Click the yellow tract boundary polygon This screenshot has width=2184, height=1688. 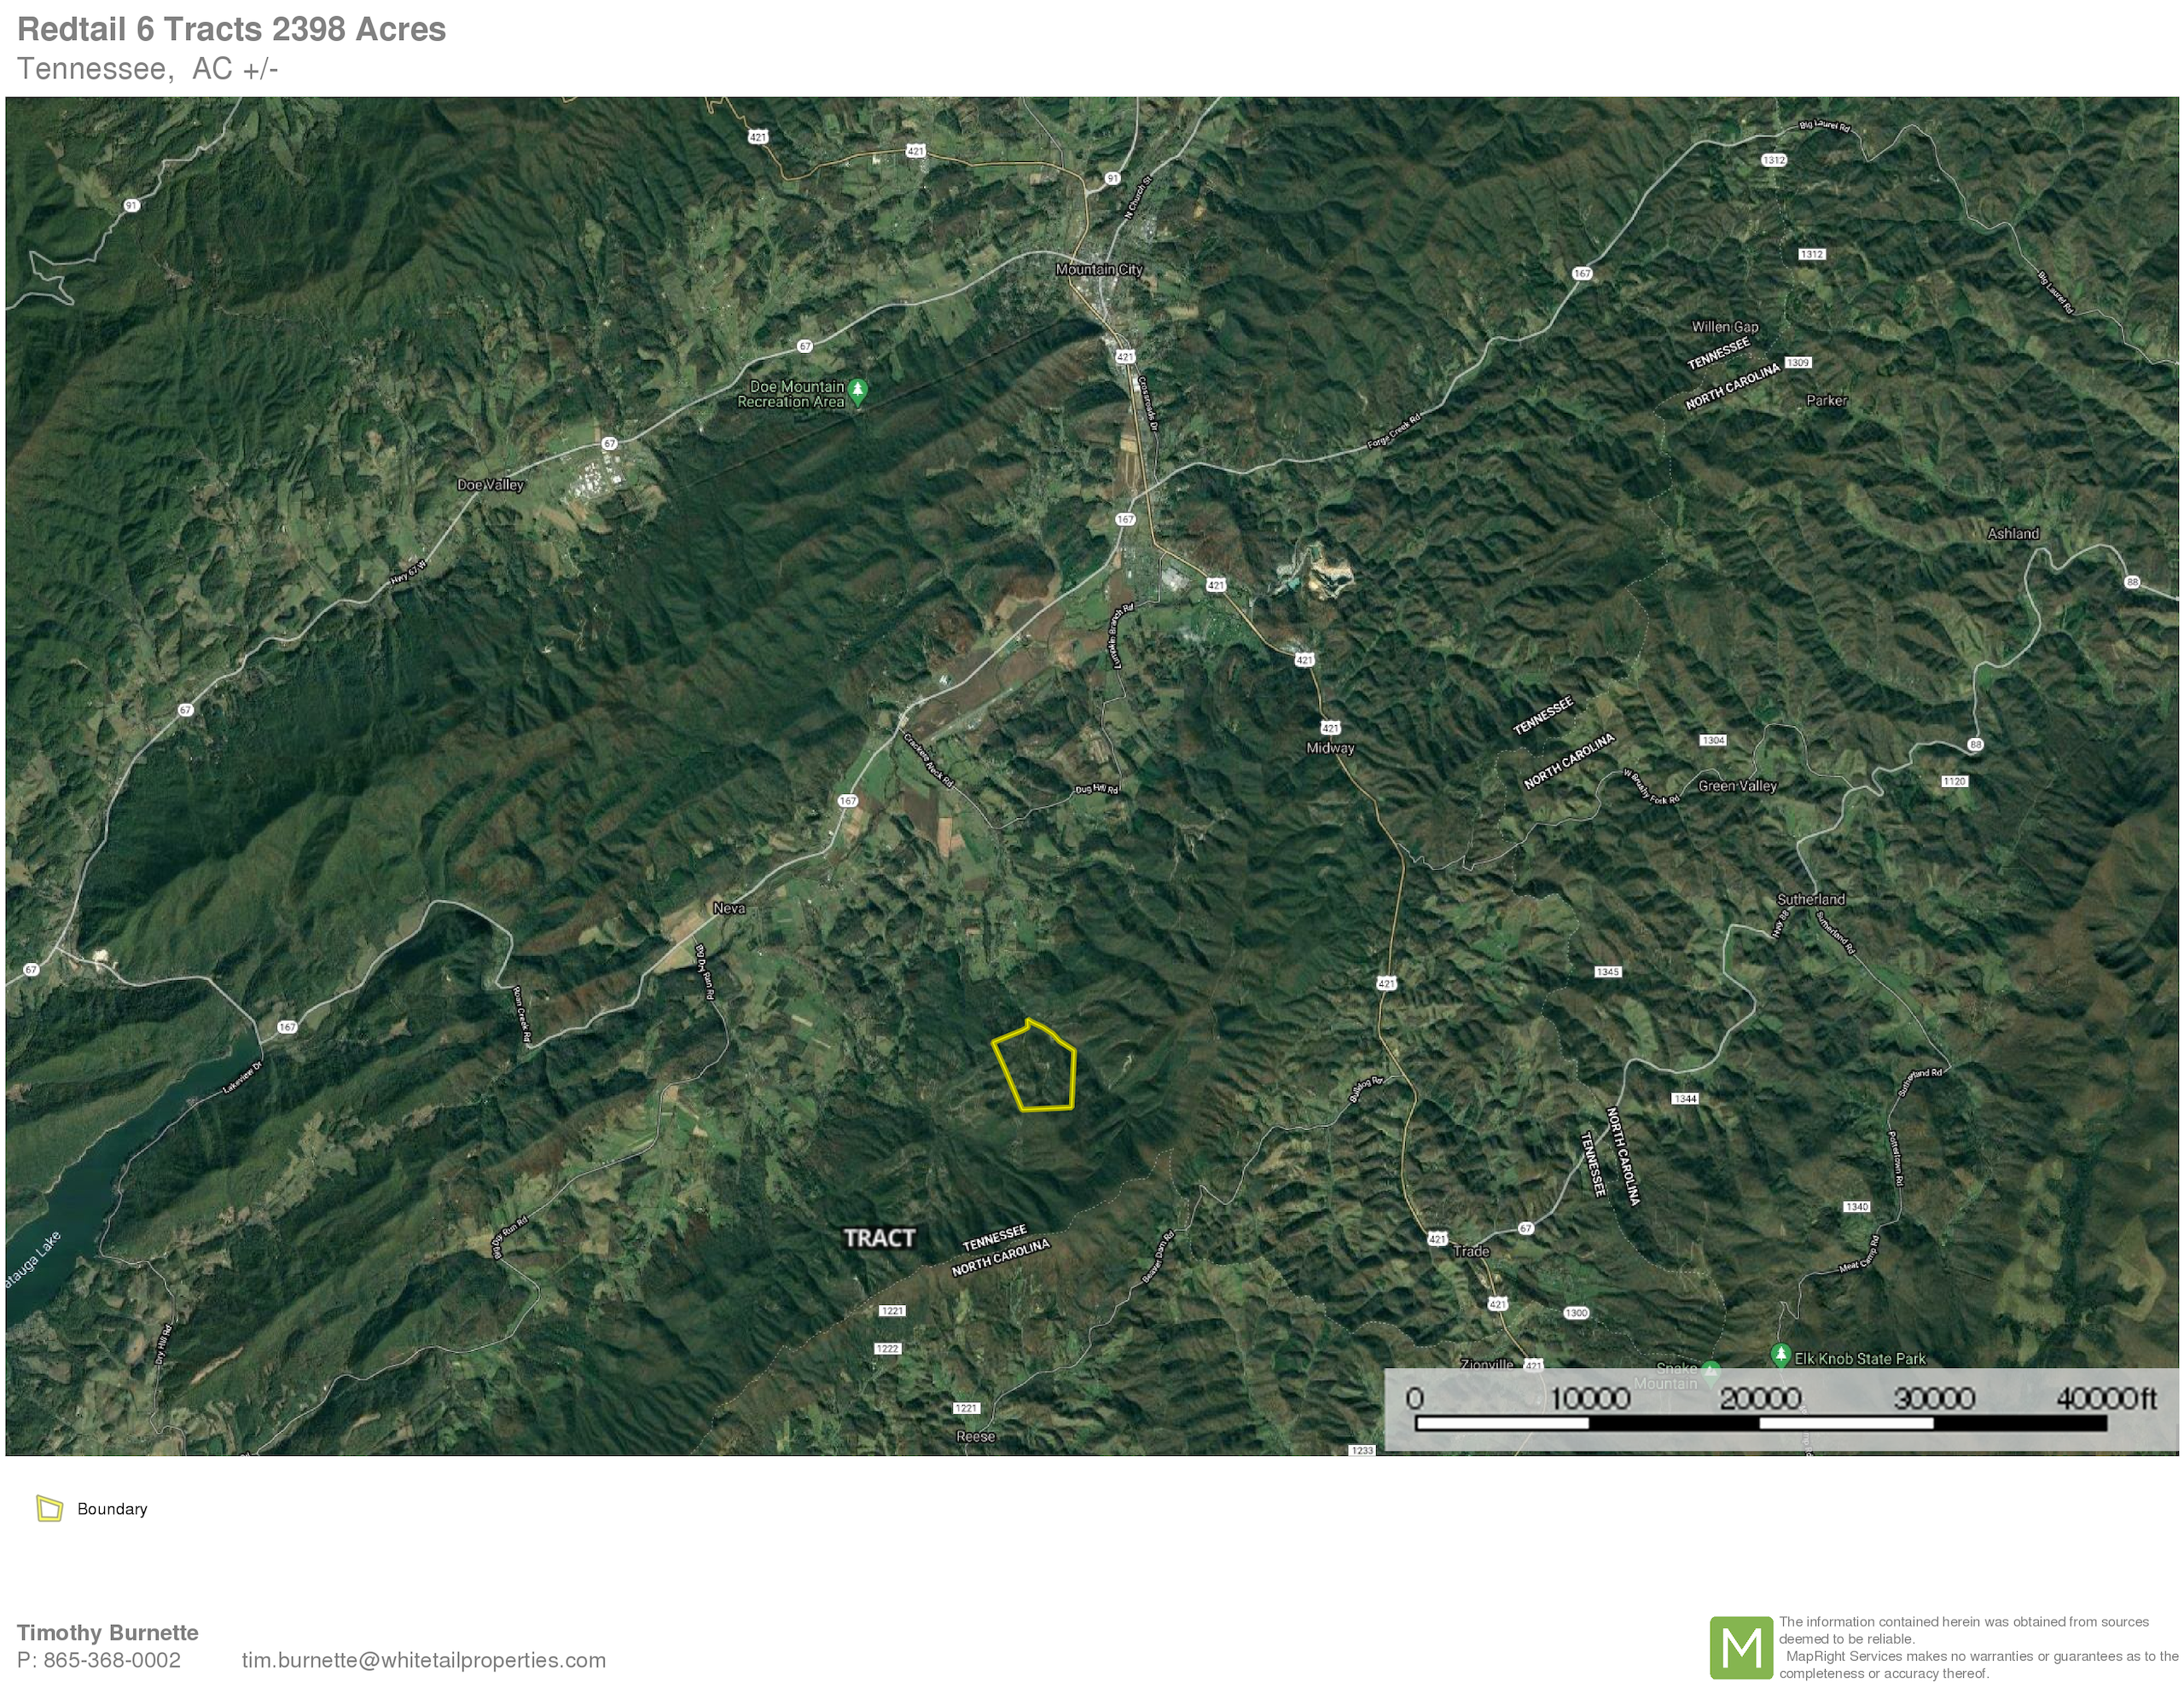tap(1038, 1068)
